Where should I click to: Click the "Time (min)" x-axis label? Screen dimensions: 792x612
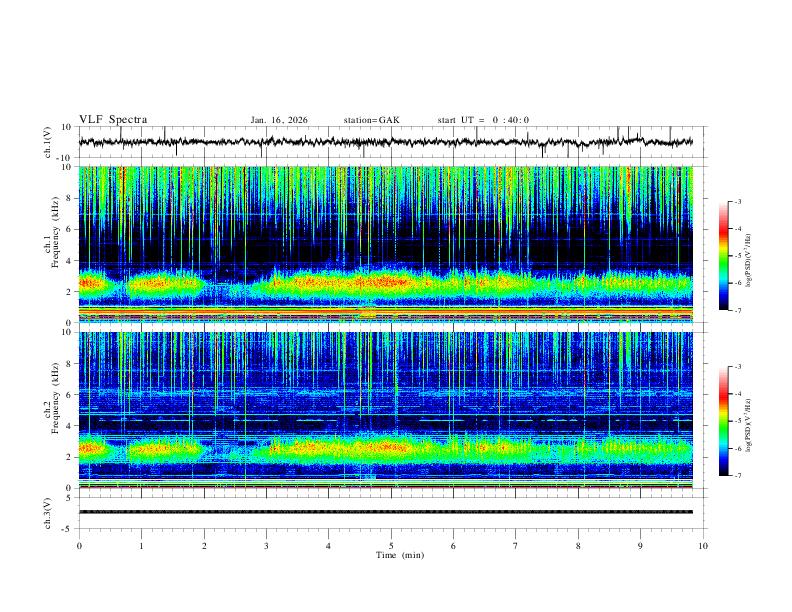coord(400,555)
